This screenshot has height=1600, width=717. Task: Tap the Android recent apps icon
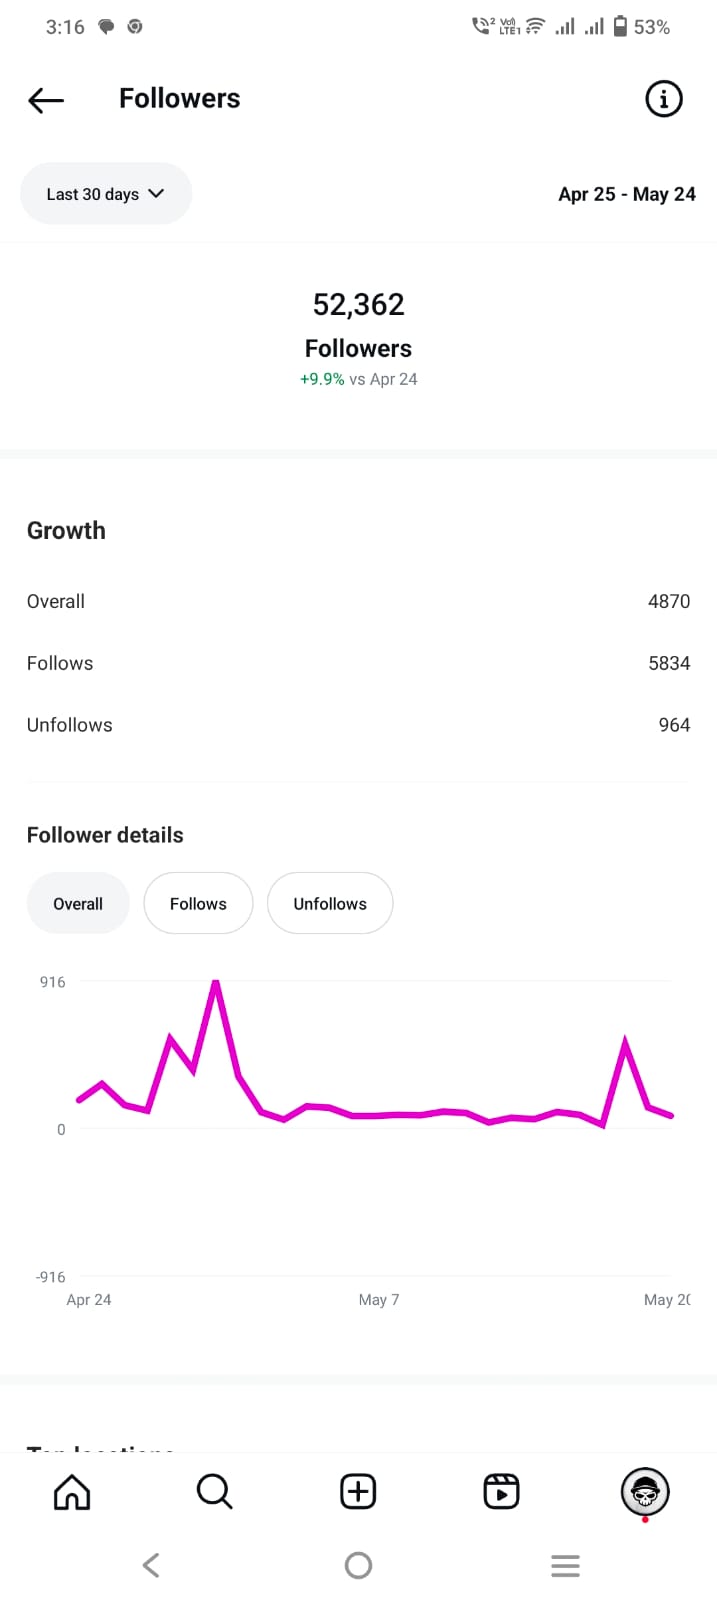pyautogui.click(x=565, y=1565)
